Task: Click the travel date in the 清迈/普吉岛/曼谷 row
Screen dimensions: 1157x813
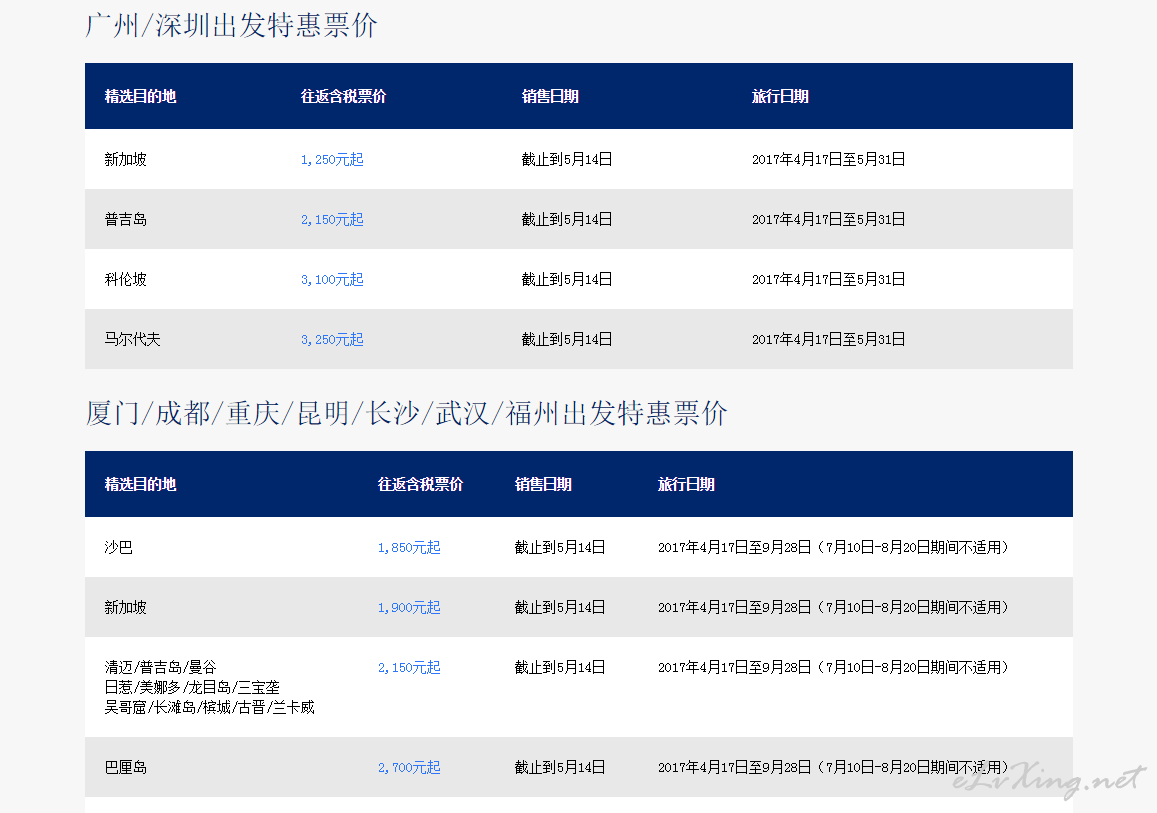Action: coord(833,668)
